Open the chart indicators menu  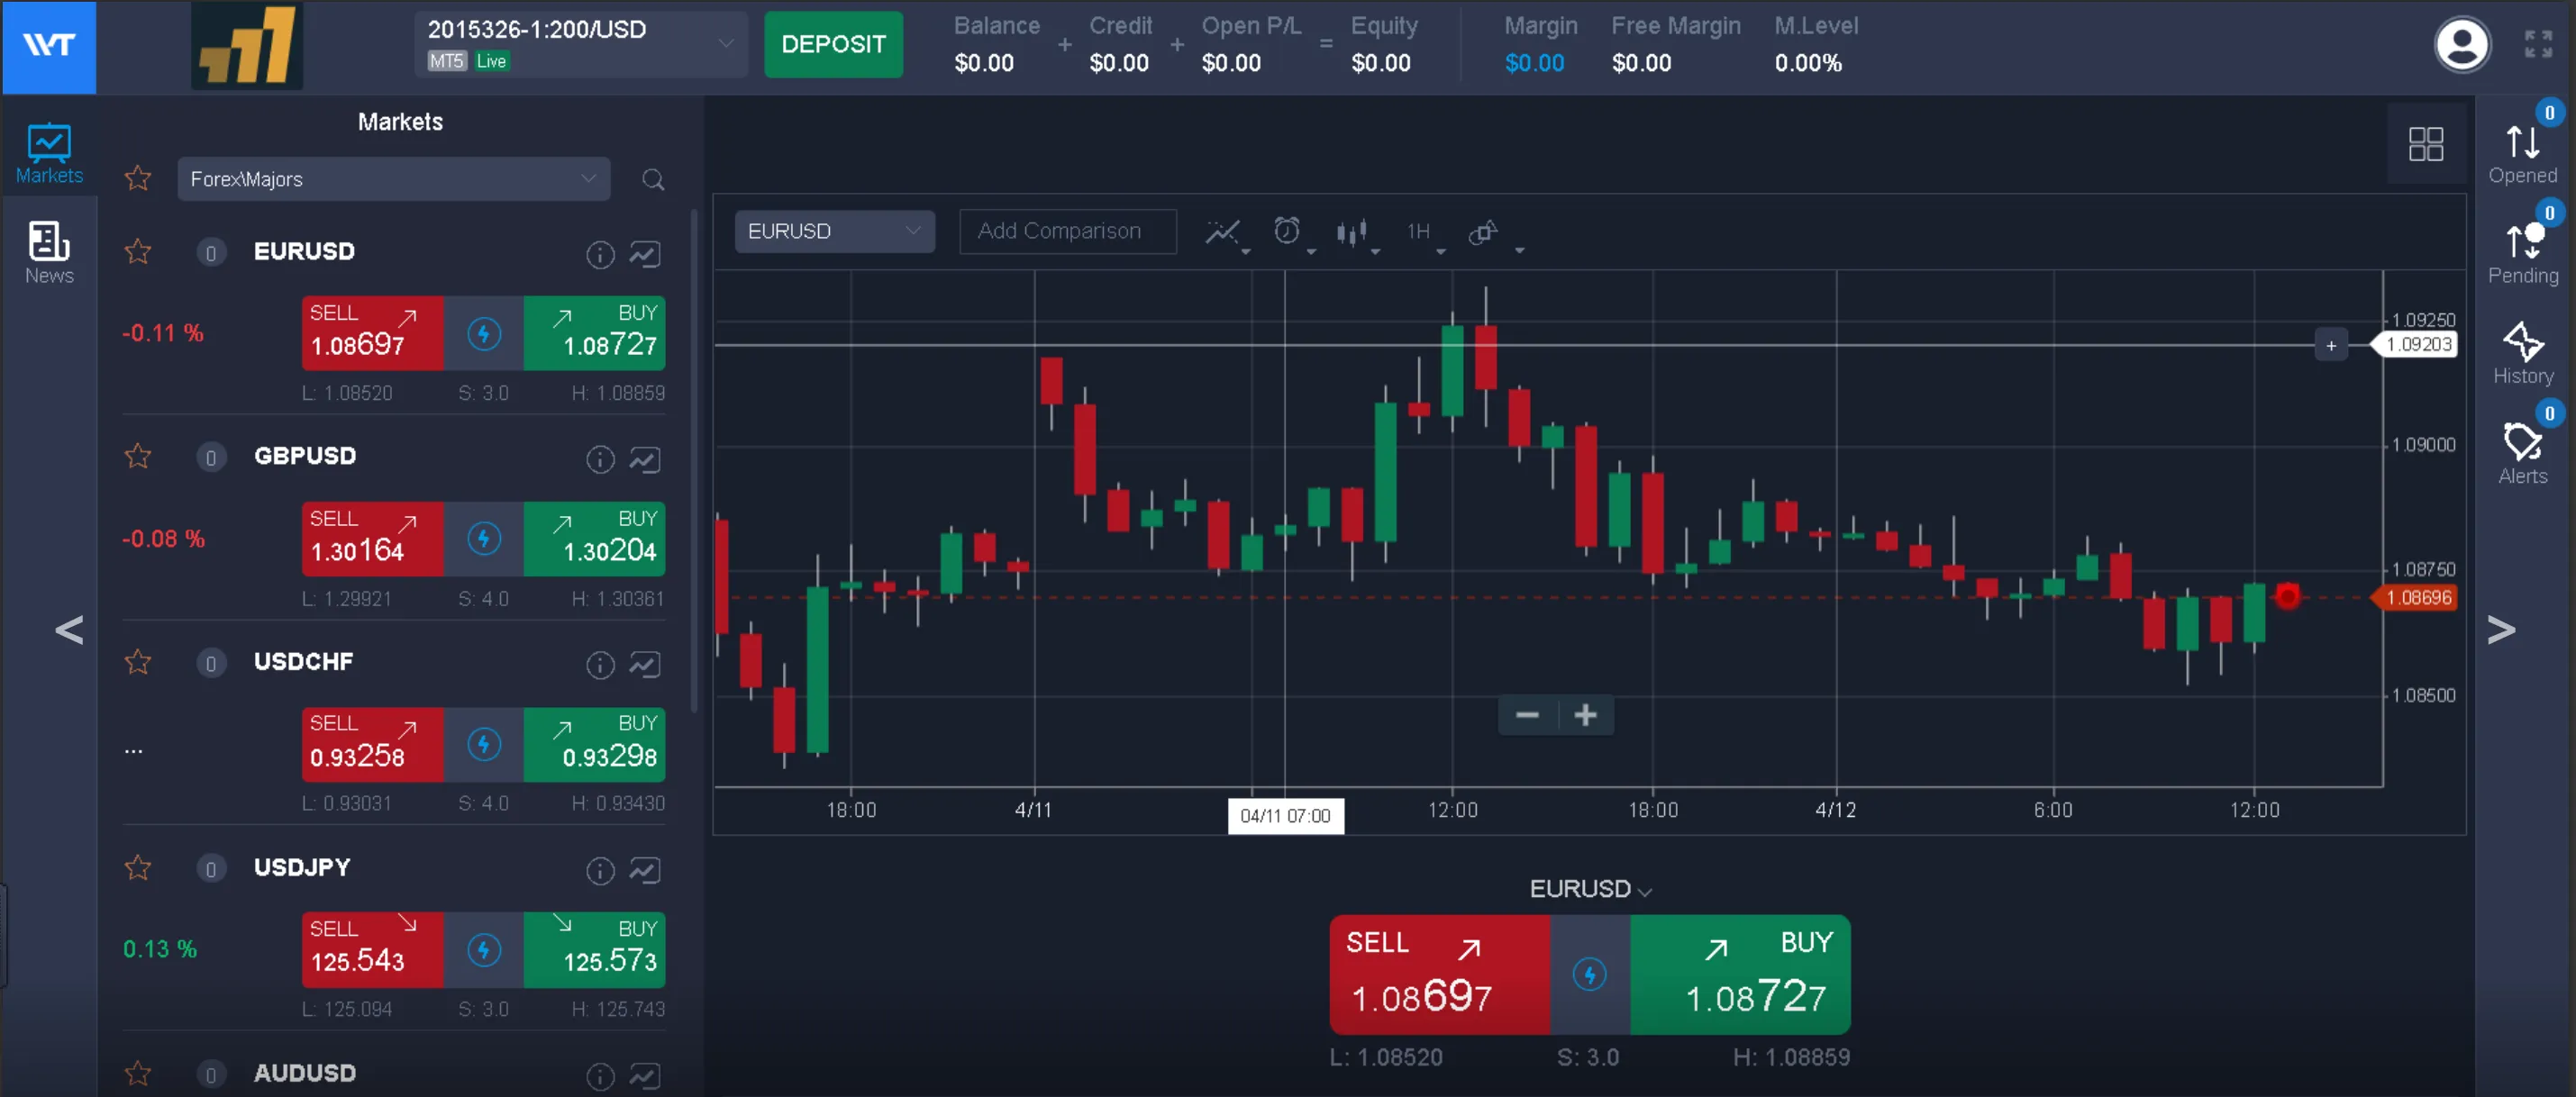click(1226, 234)
